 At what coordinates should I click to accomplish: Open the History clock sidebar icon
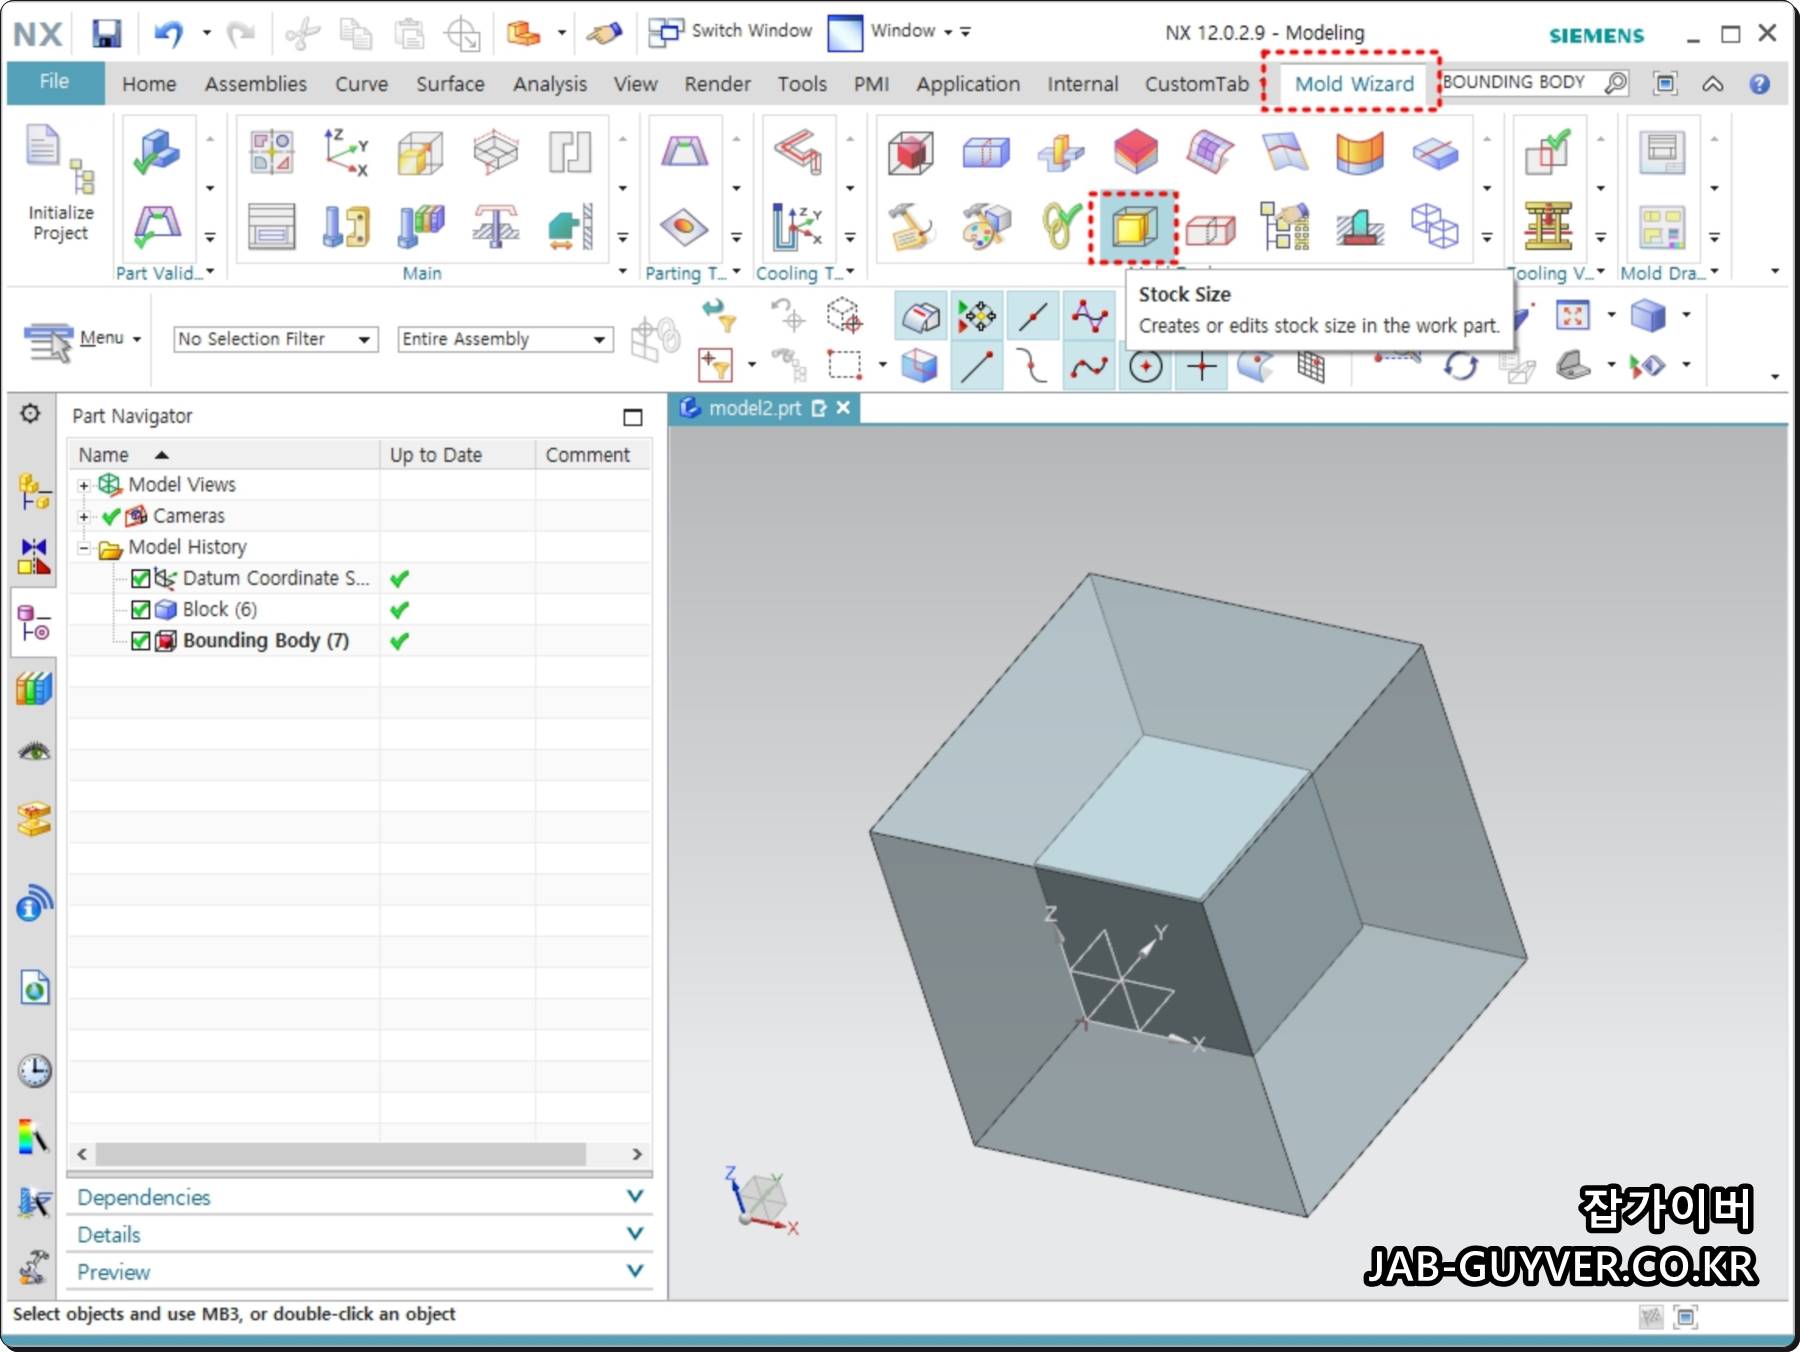(34, 1070)
